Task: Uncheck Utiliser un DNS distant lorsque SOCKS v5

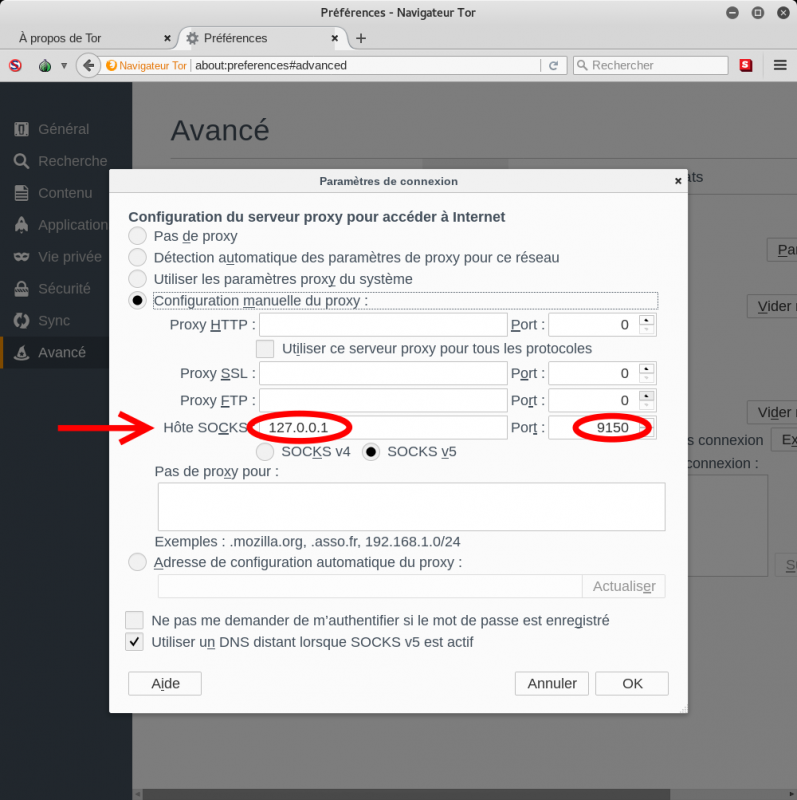Action: 134,642
